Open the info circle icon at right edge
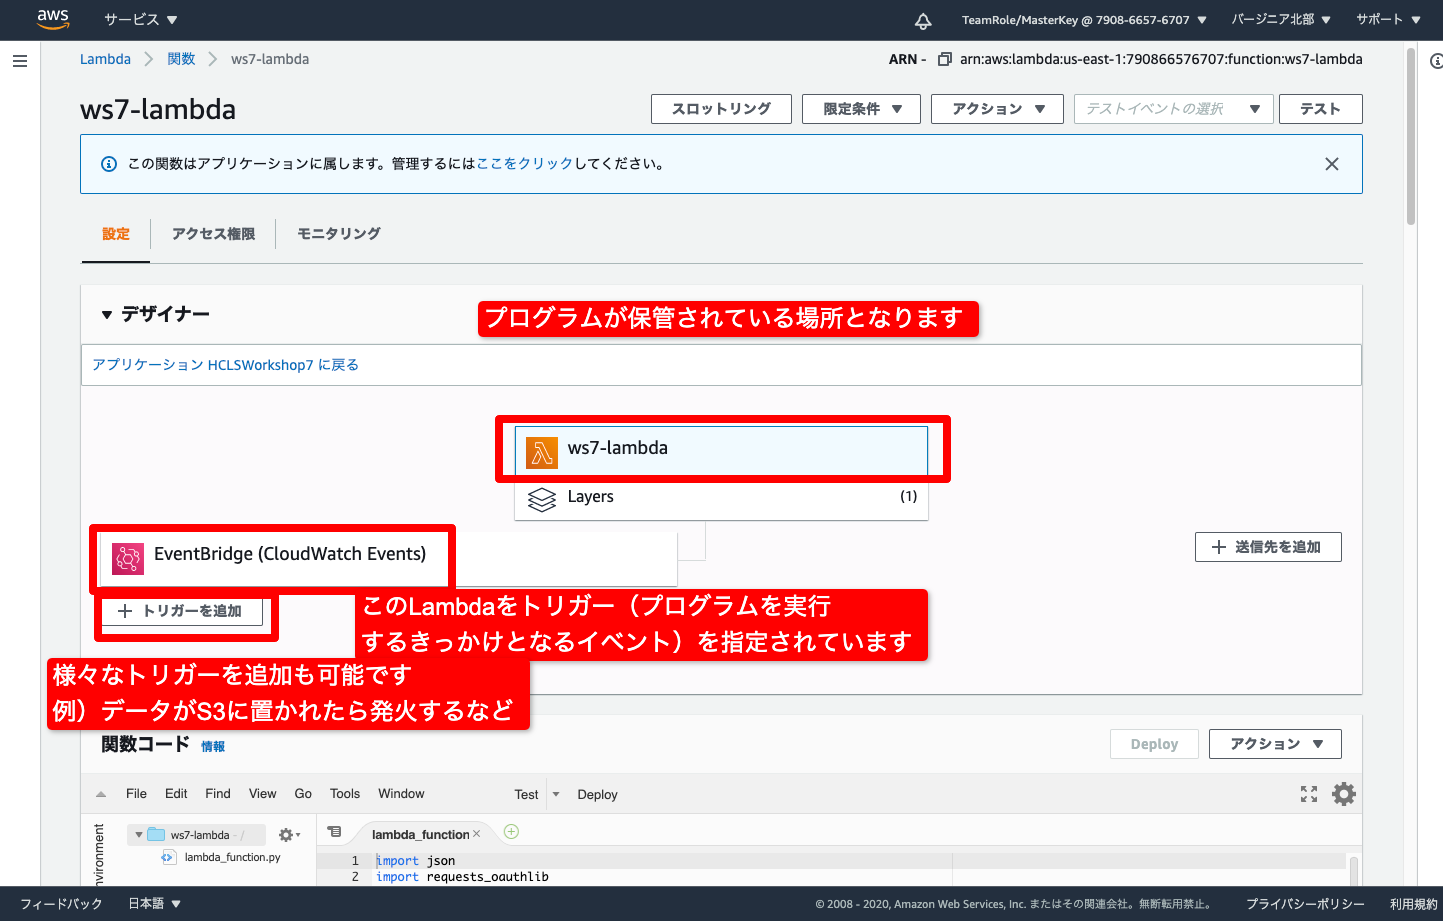The image size is (1443, 921). [1437, 61]
